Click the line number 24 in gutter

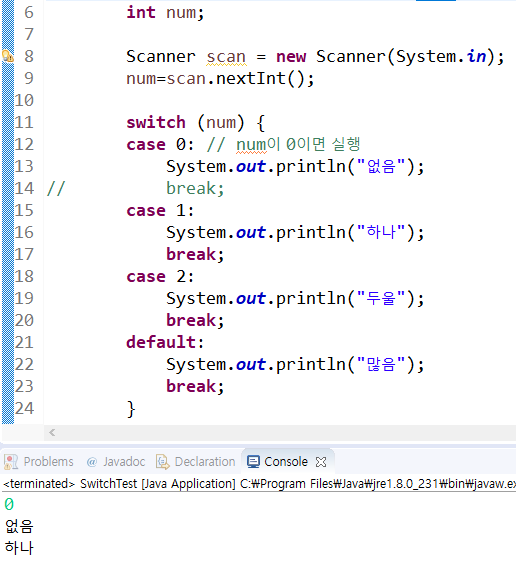click(24, 408)
